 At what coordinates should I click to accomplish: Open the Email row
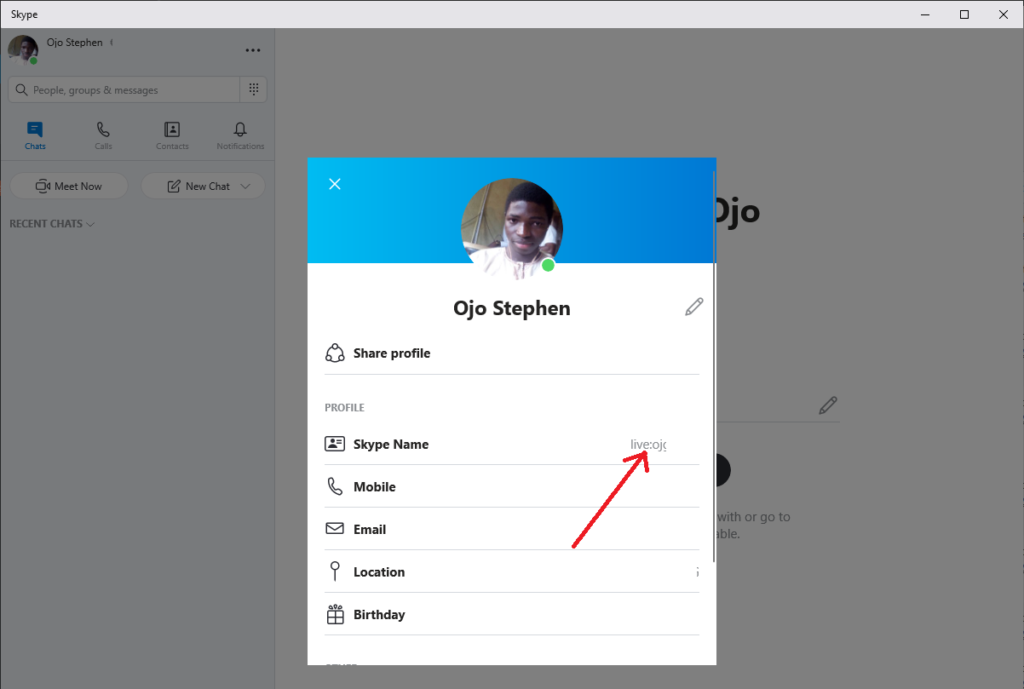pyautogui.click(x=511, y=529)
